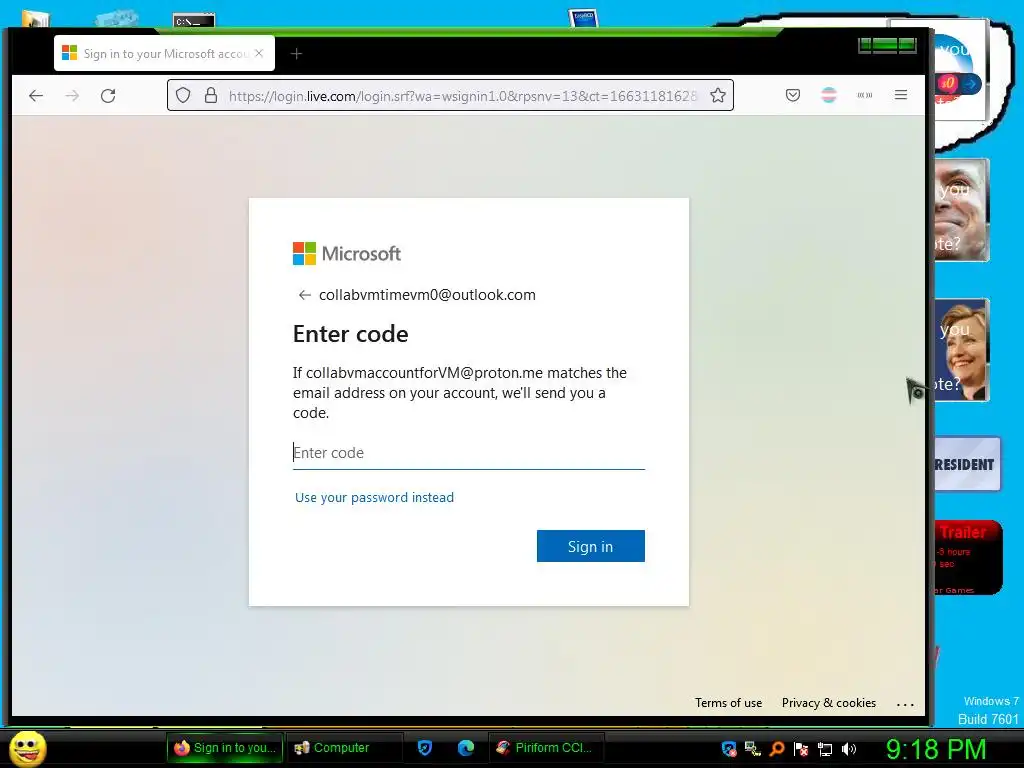Screen dimensions: 1024x768
Task: Open volume speaker icon in tray
Action: 849,749
